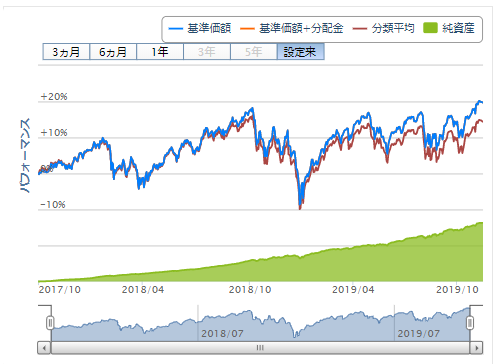The image size is (494, 364).
Task: Choose the 5年 period tab
Action: pyautogui.click(x=254, y=52)
